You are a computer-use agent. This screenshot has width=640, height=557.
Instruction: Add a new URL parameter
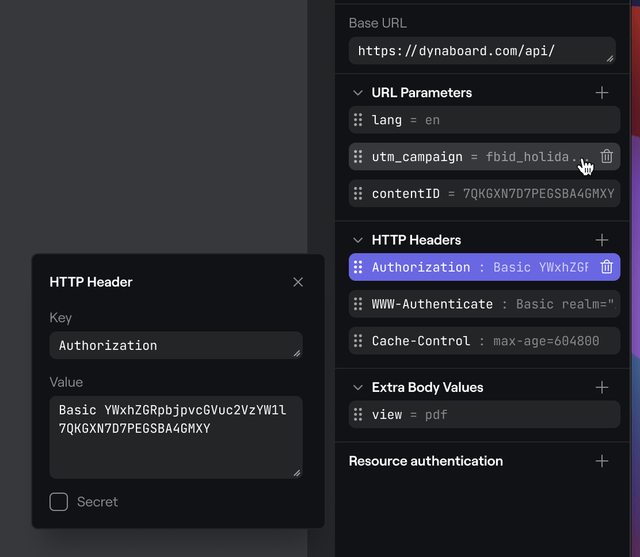click(x=602, y=93)
